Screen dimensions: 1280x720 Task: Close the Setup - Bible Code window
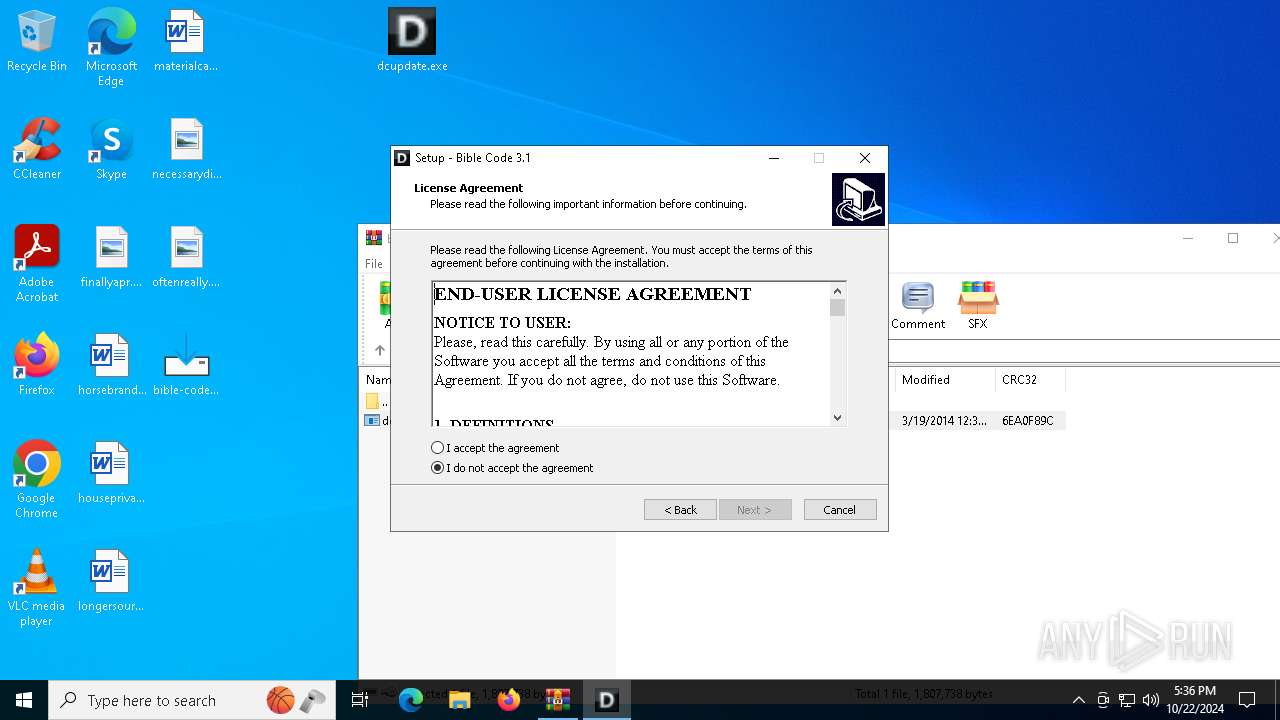[x=865, y=158]
